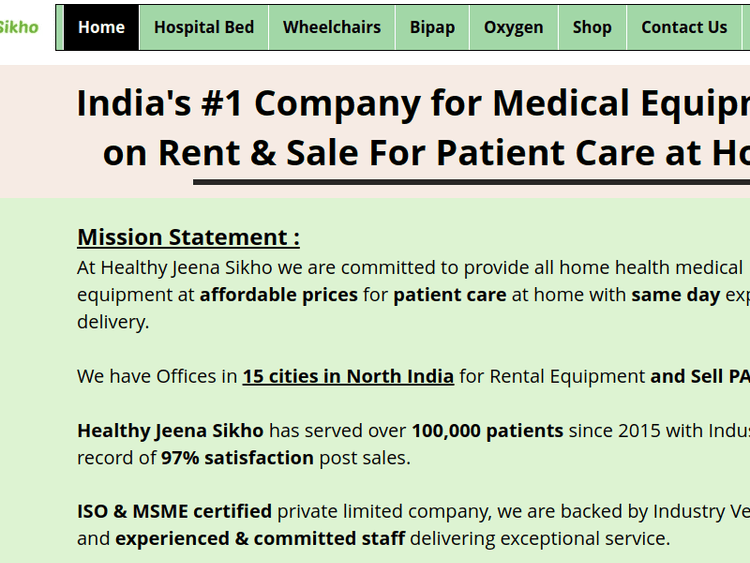Viewport: 750px width, 563px height.
Task: Click the bold 'Healthy Jeena Sikho' name
Action: click(x=170, y=430)
